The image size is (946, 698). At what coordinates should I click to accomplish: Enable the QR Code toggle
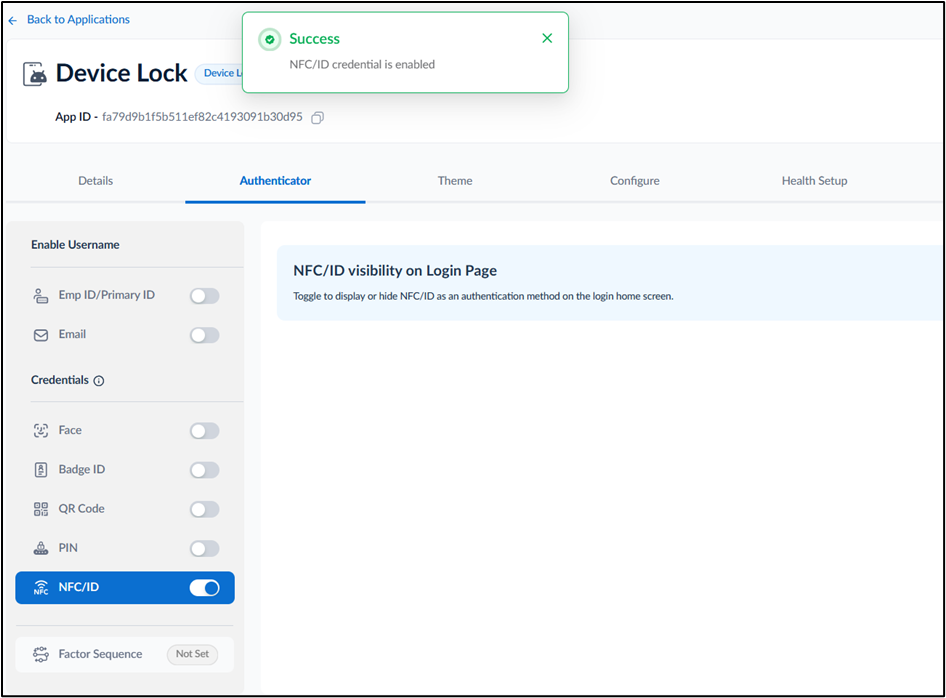tap(205, 509)
